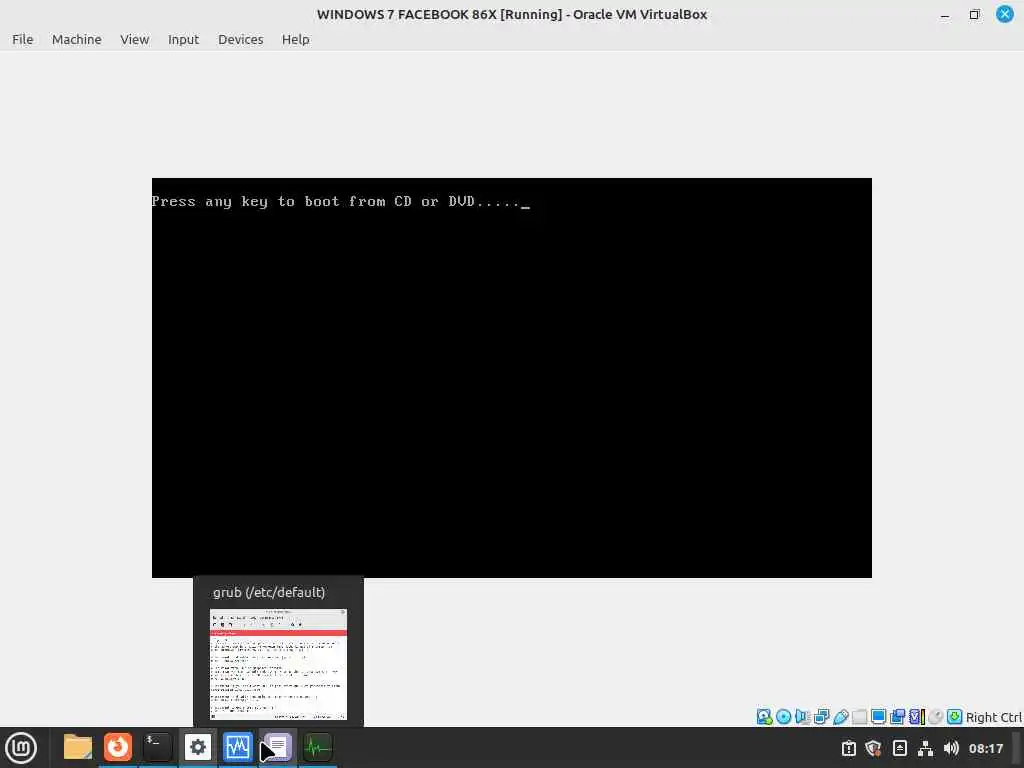The image size is (1024, 768).
Task: Launch Firefox from the taskbar
Action: [x=118, y=747]
